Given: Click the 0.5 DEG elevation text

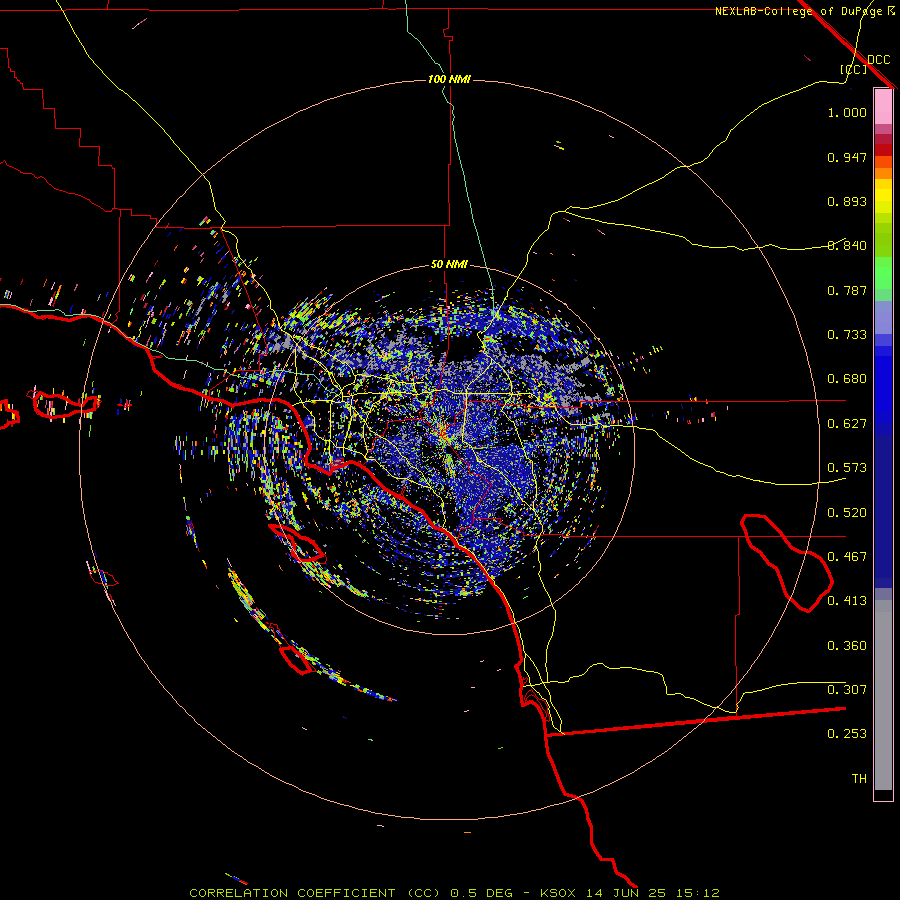Looking at the screenshot, I should pos(481,893).
